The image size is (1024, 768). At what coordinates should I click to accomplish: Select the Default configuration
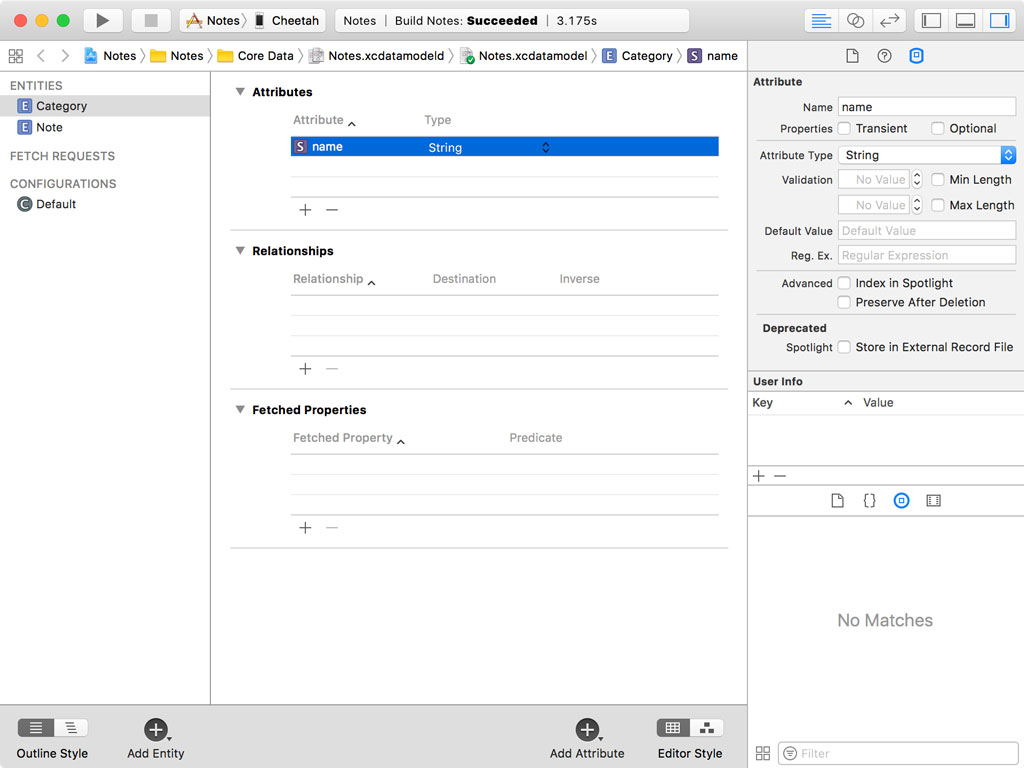click(56, 204)
